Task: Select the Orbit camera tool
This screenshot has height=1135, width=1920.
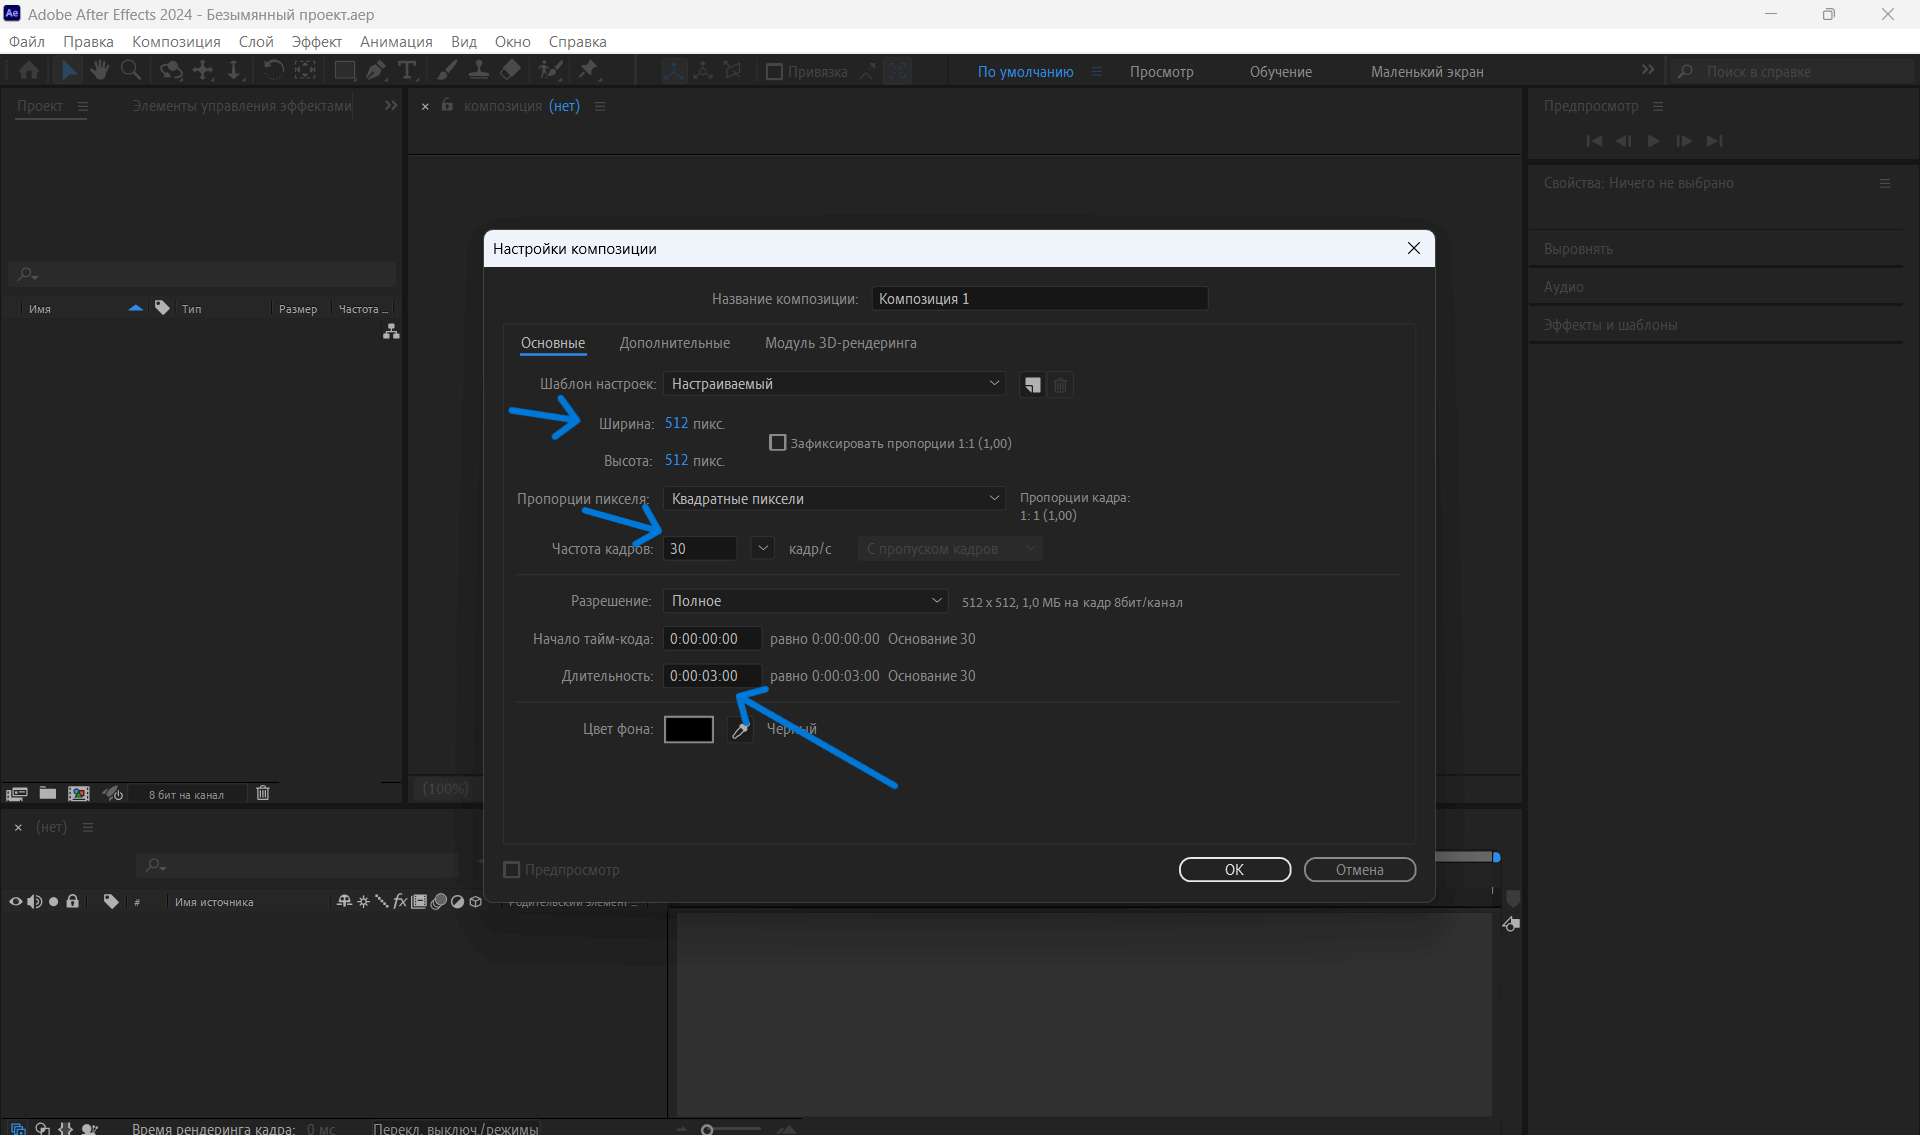Action: [x=172, y=71]
